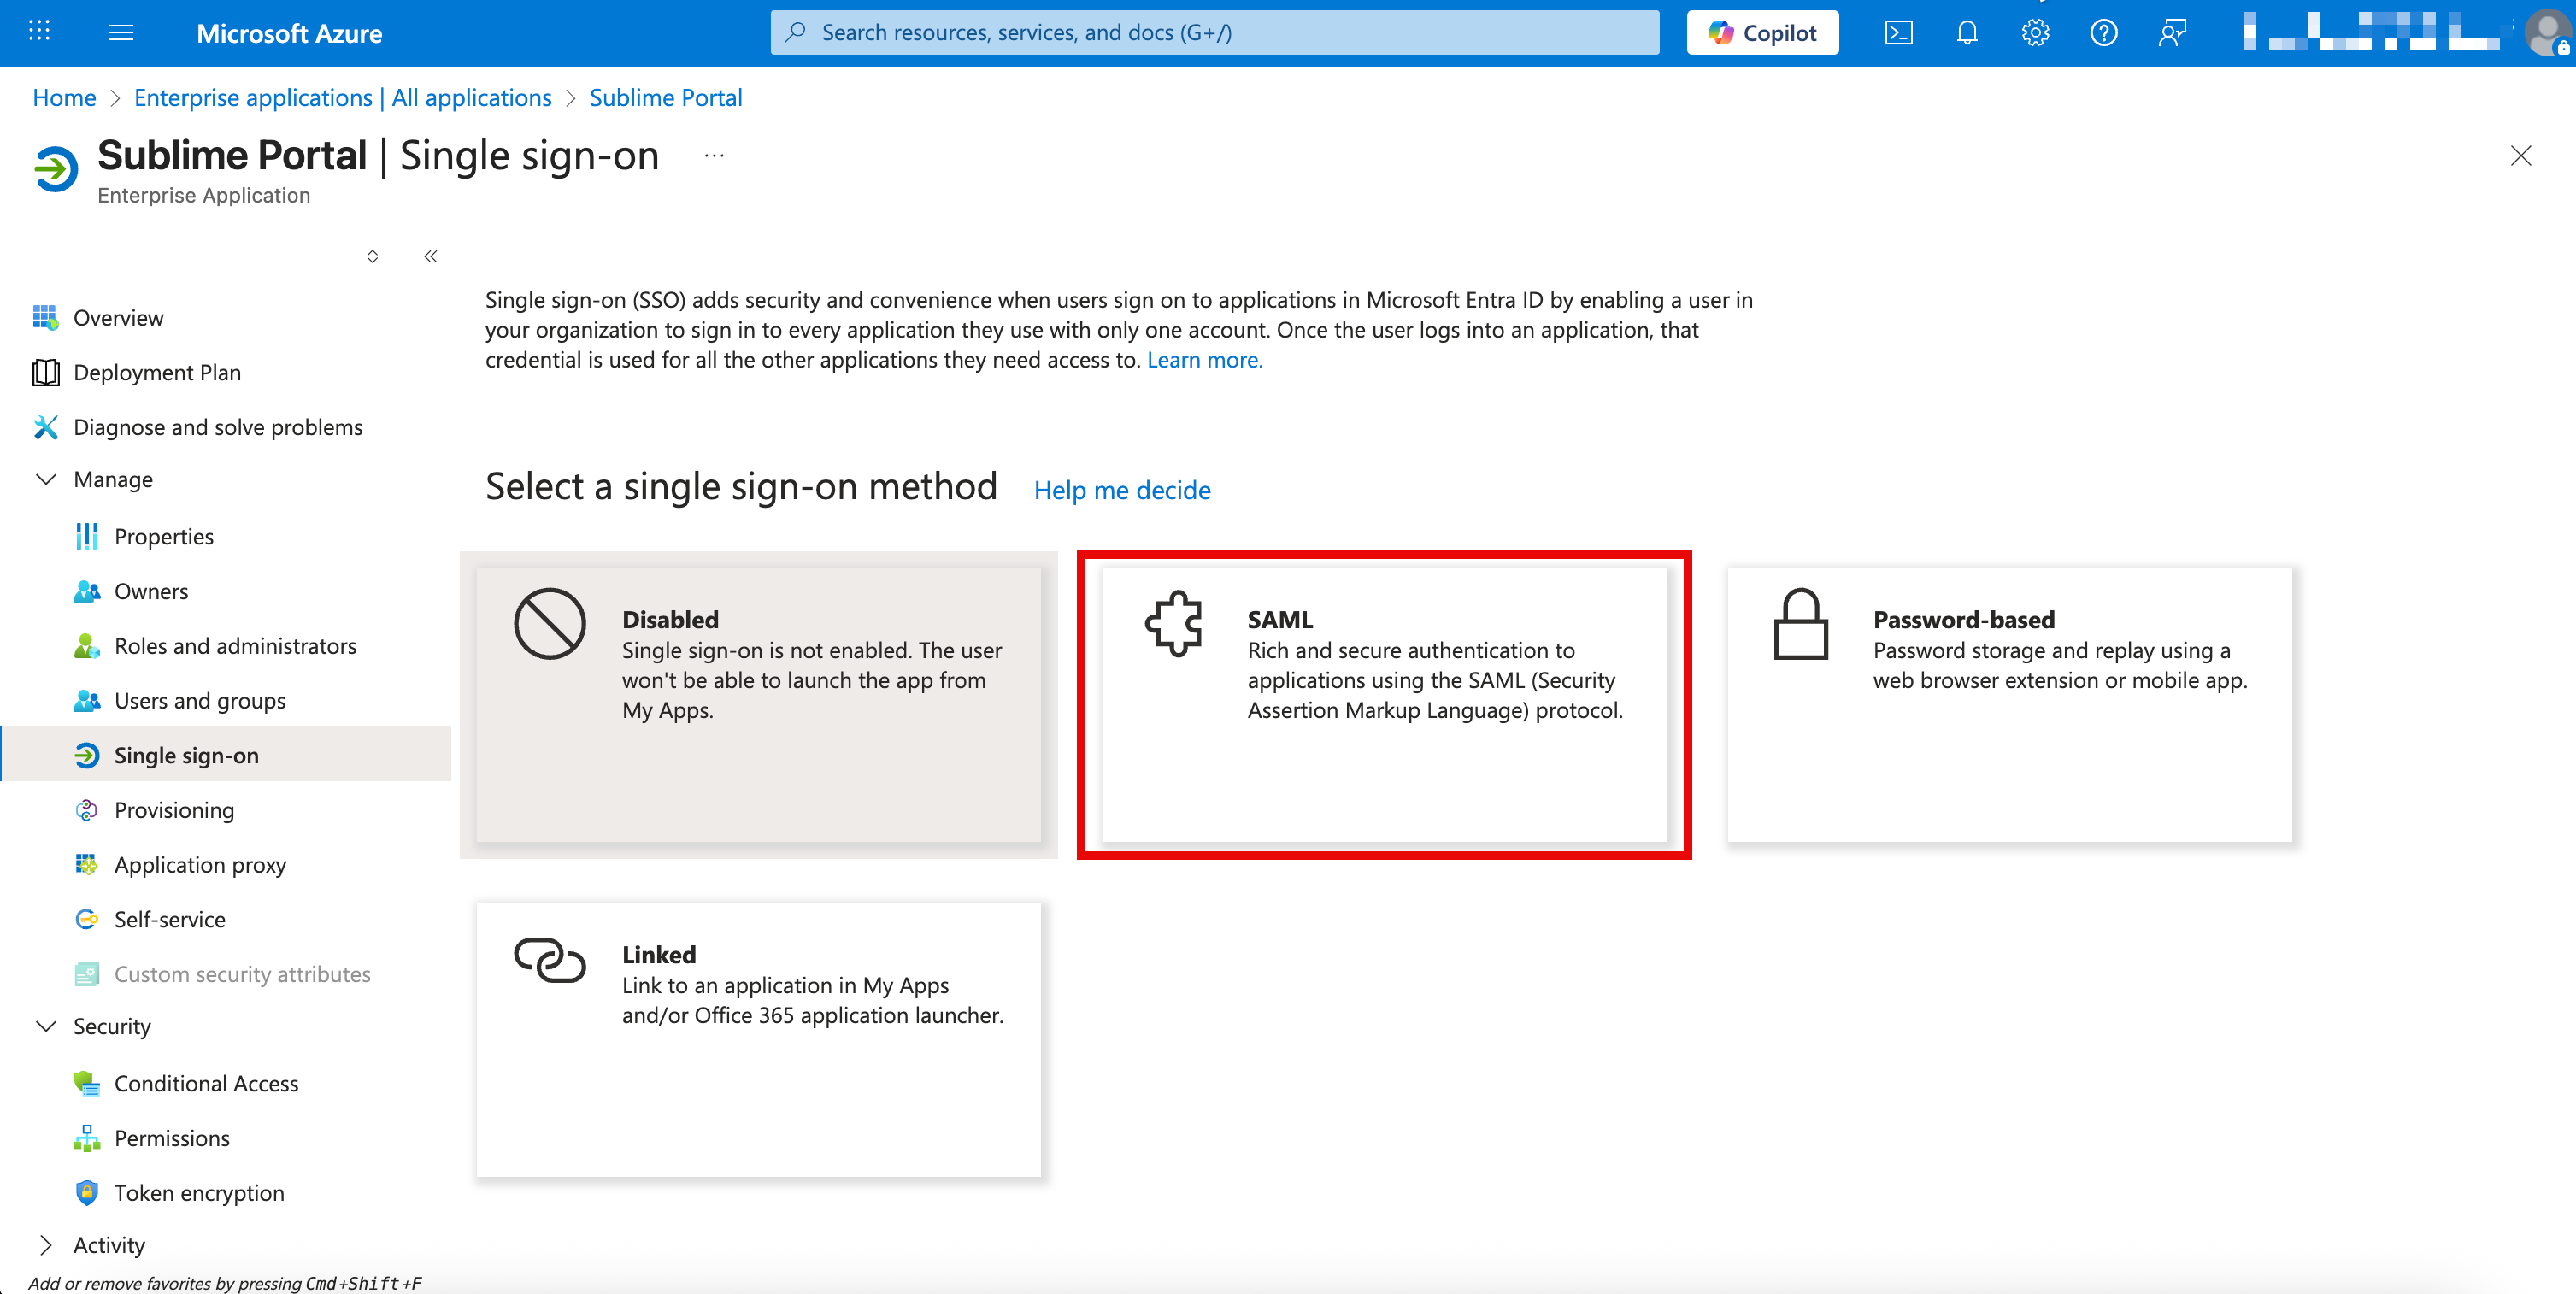This screenshot has height=1294, width=2576.
Task: Click the Help me decide link
Action: [x=1122, y=490]
